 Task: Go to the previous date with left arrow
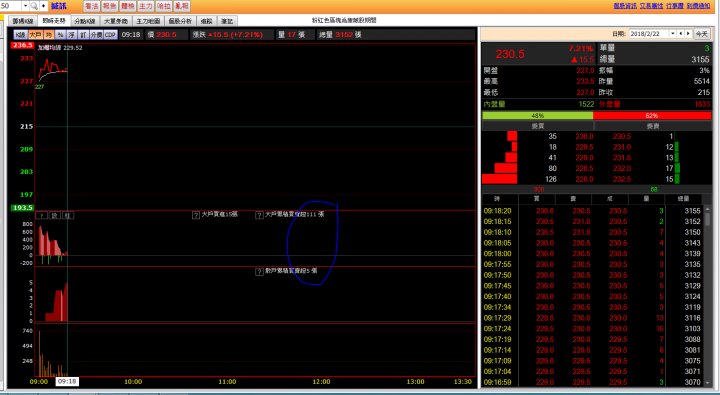pyautogui.click(x=681, y=34)
